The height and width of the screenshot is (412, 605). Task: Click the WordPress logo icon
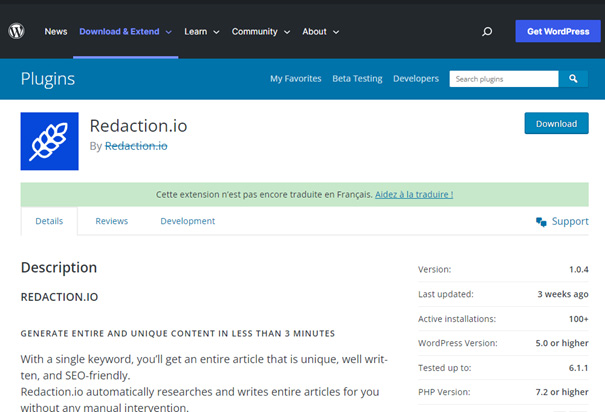(17, 31)
